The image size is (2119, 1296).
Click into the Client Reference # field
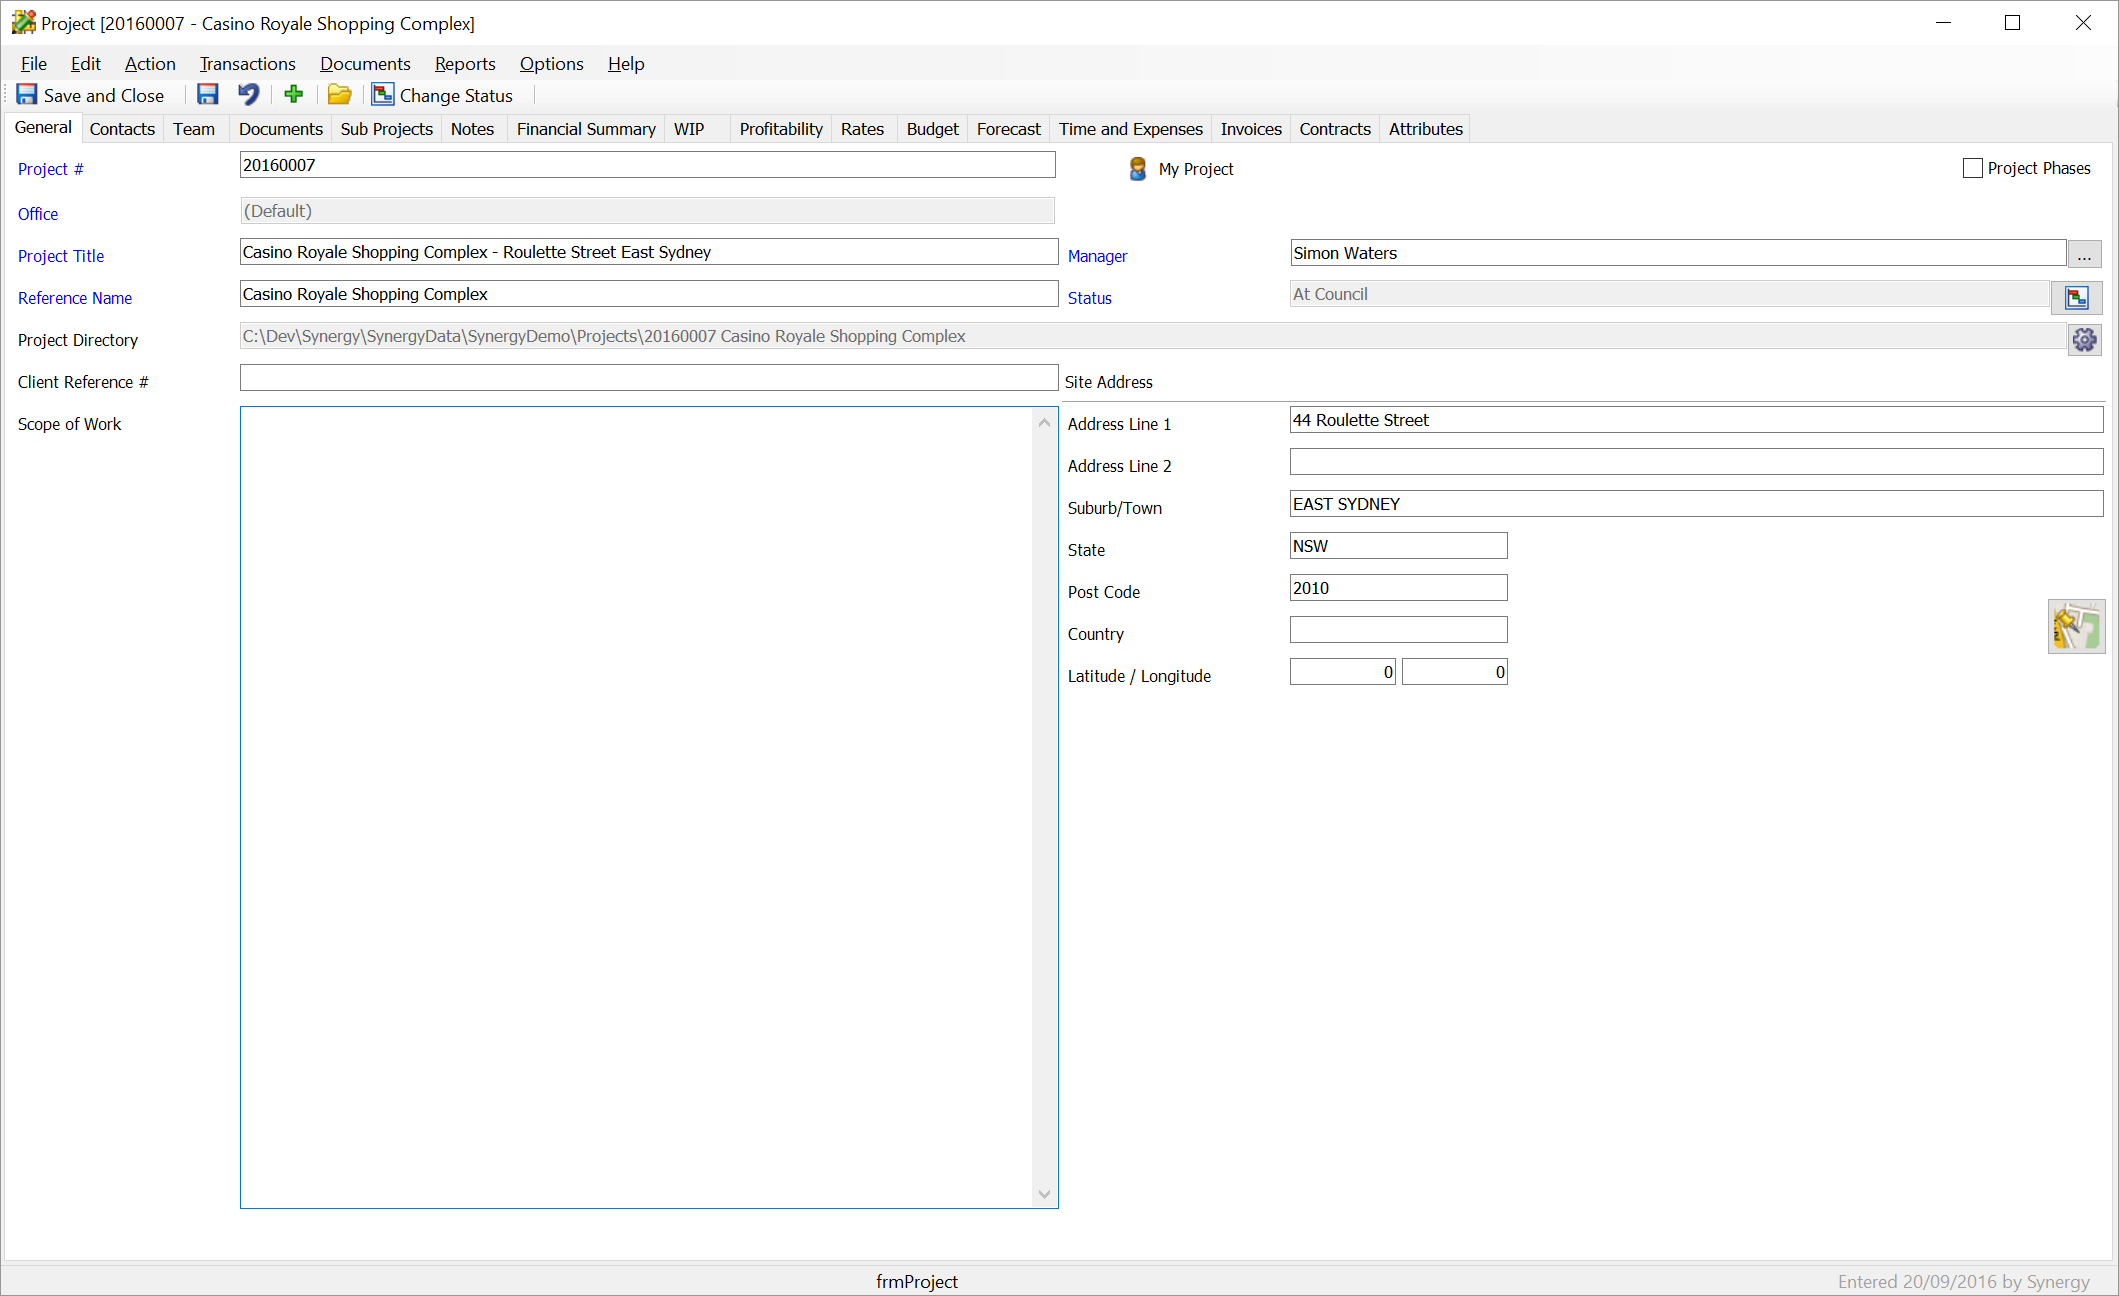click(648, 378)
